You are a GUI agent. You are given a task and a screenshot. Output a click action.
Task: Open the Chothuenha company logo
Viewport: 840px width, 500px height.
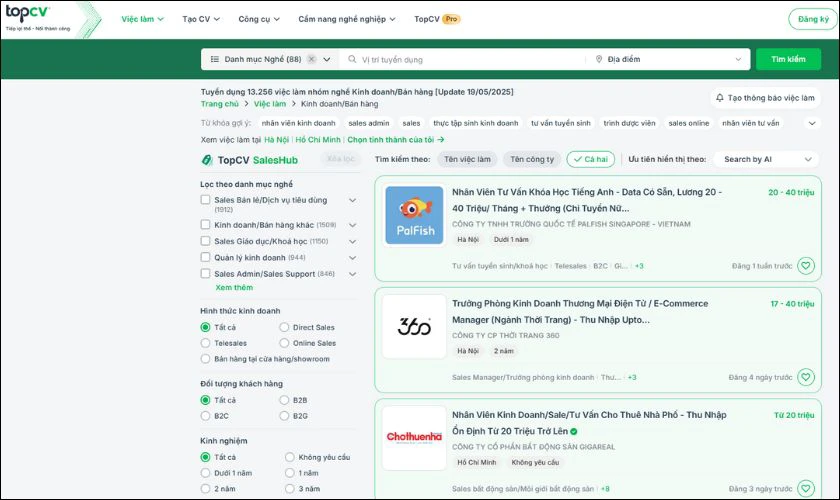point(414,438)
